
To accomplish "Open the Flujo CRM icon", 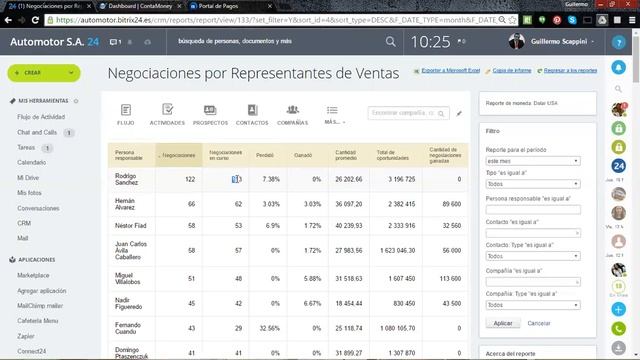I will (x=126, y=114).
